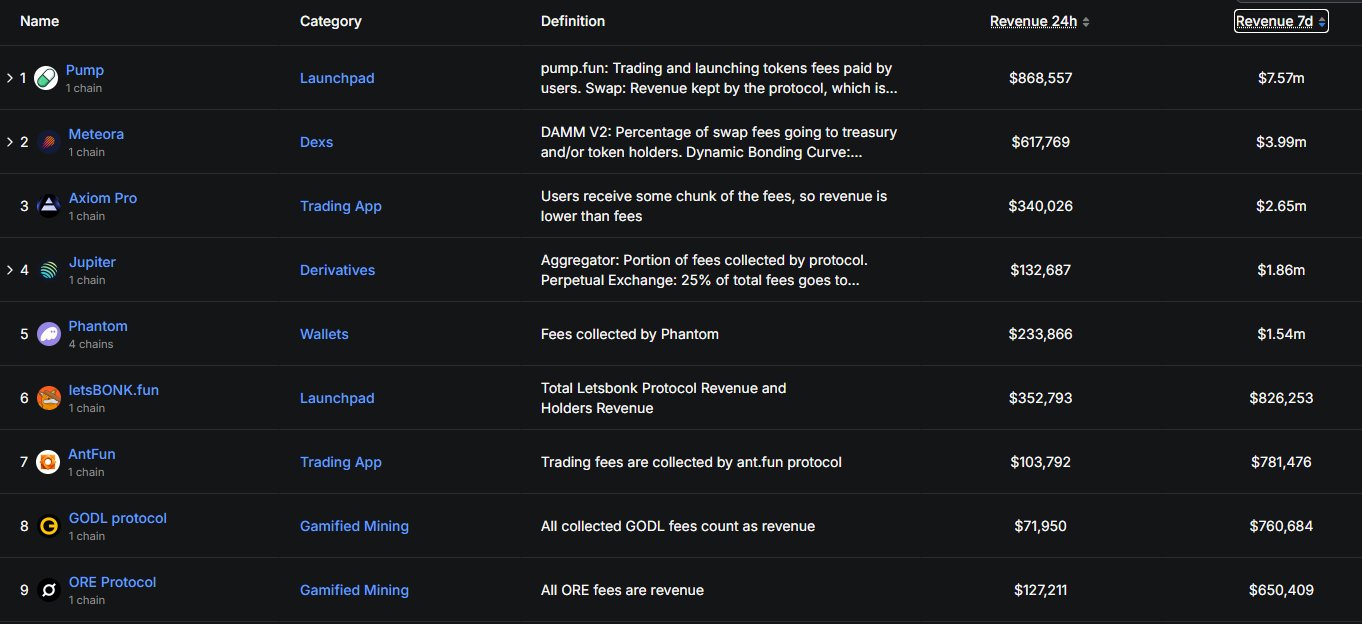Viewport: 1362px width, 624px height.
Task: Open the Launchpad category link for Pump
Action: coord(337,78)
